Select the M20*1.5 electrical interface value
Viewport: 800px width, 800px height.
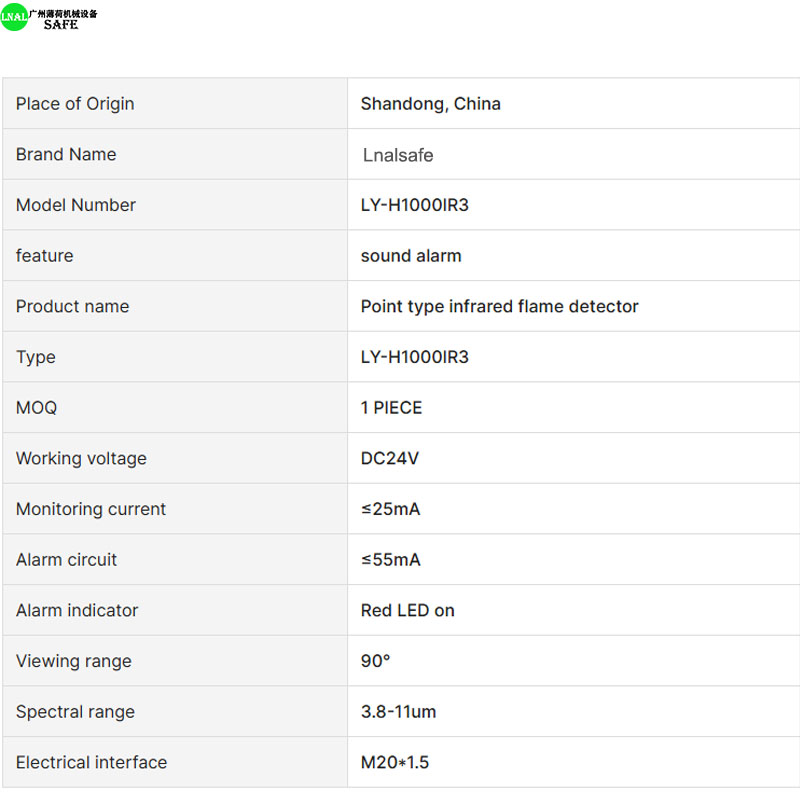(394, 762)
